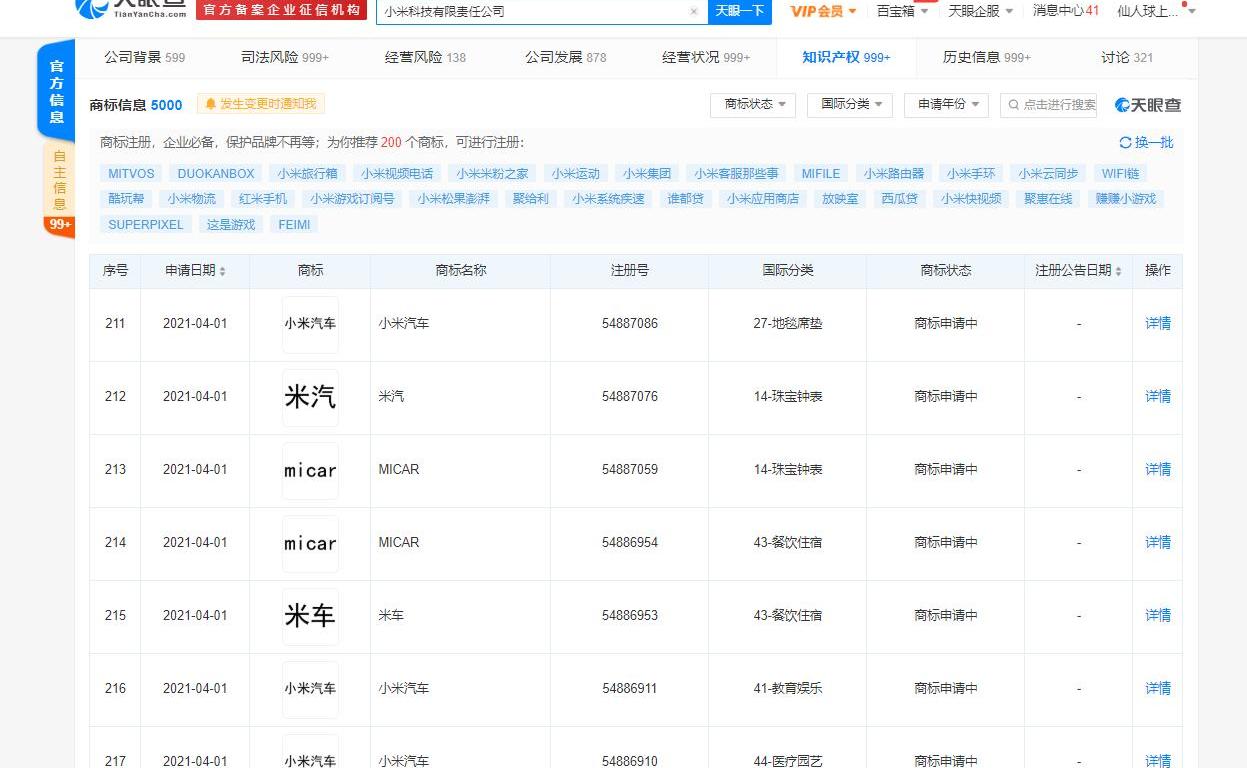Click the bell notification icon for changes

211,104
